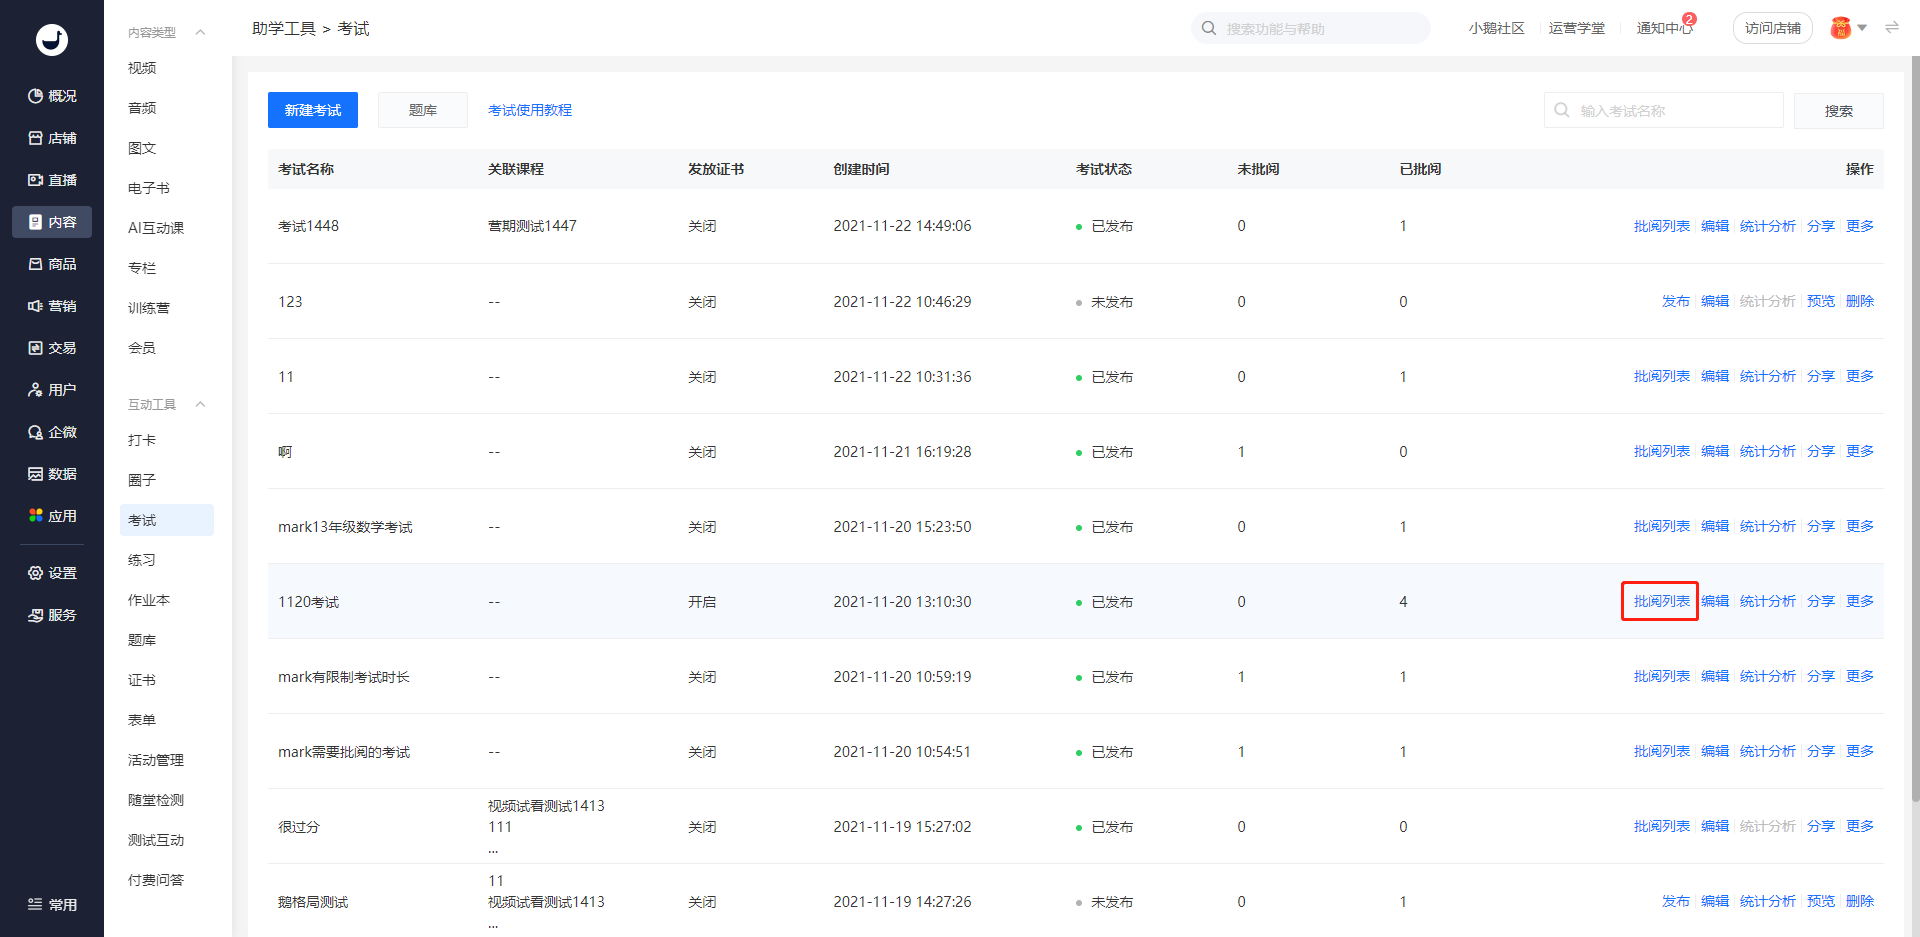The width and height of the screenshot is (1920, 937).
Task: Open 通知中心 in header
Action: click(x=1664, y=28)
